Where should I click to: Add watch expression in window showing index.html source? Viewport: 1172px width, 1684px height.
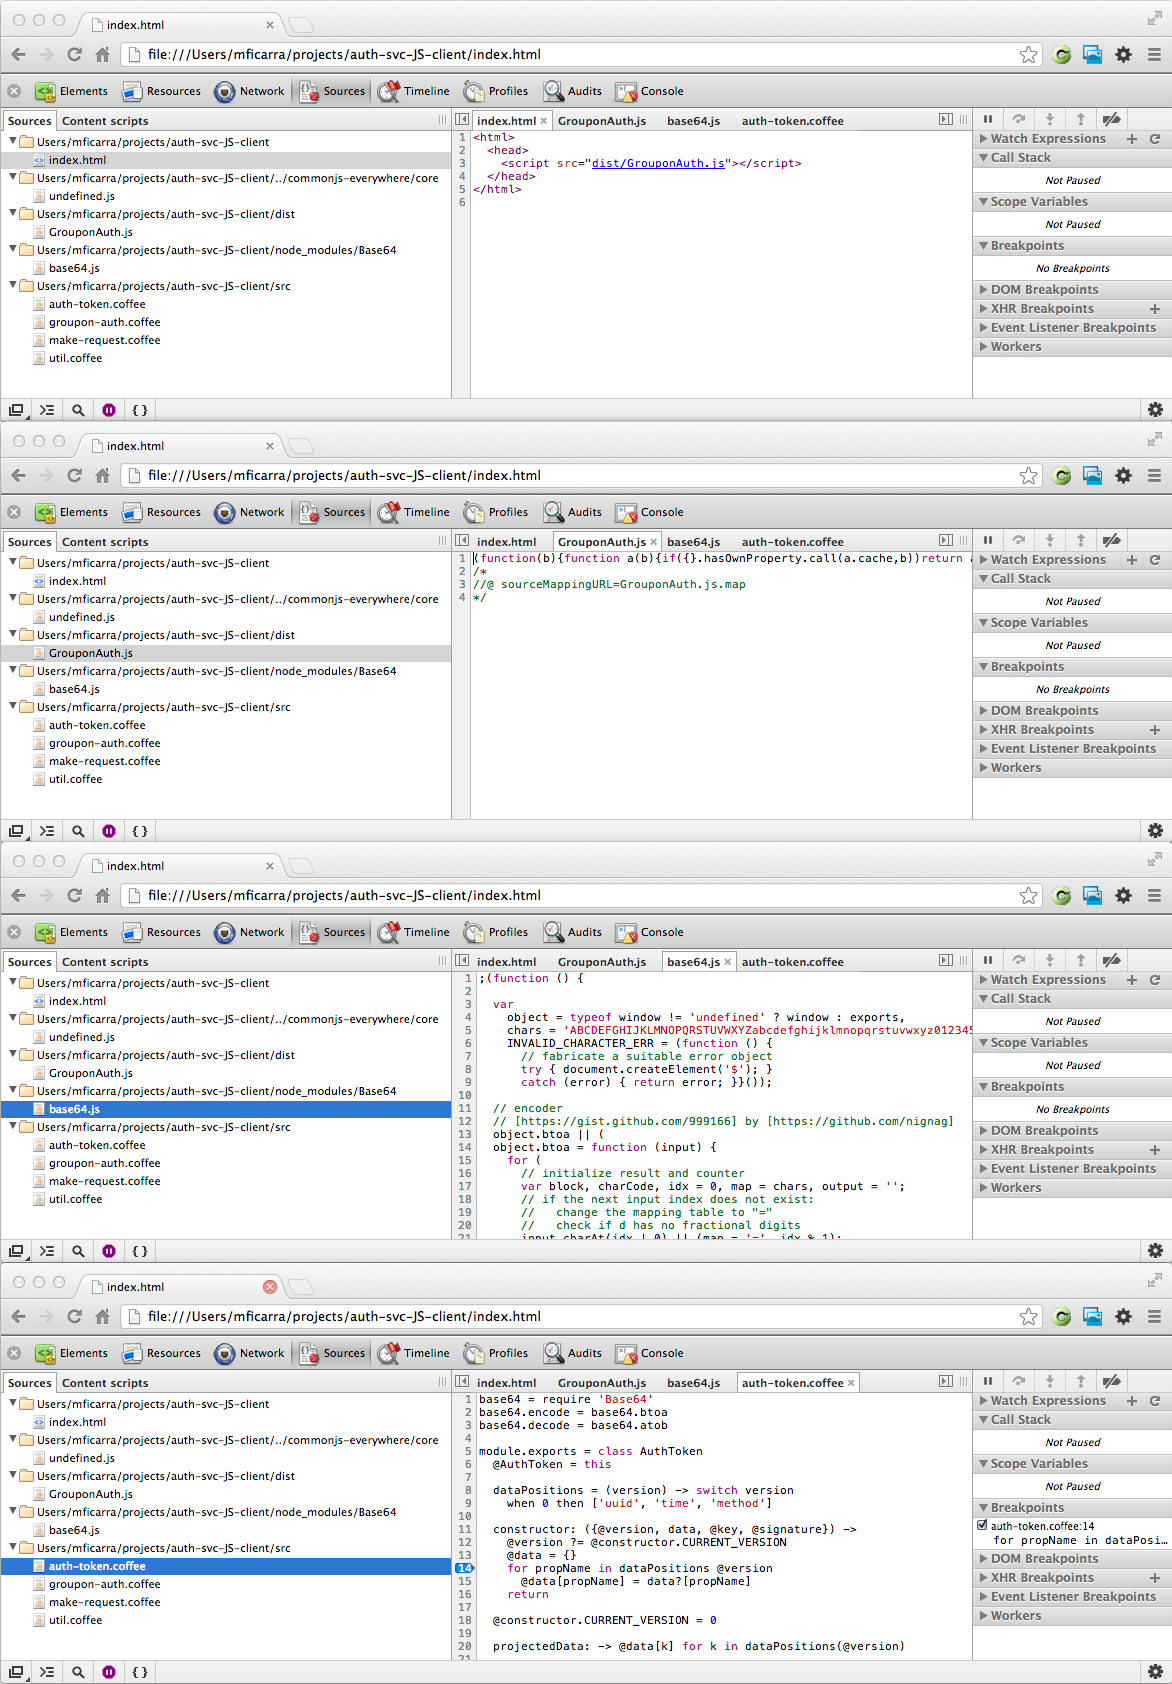point(1132,139)
